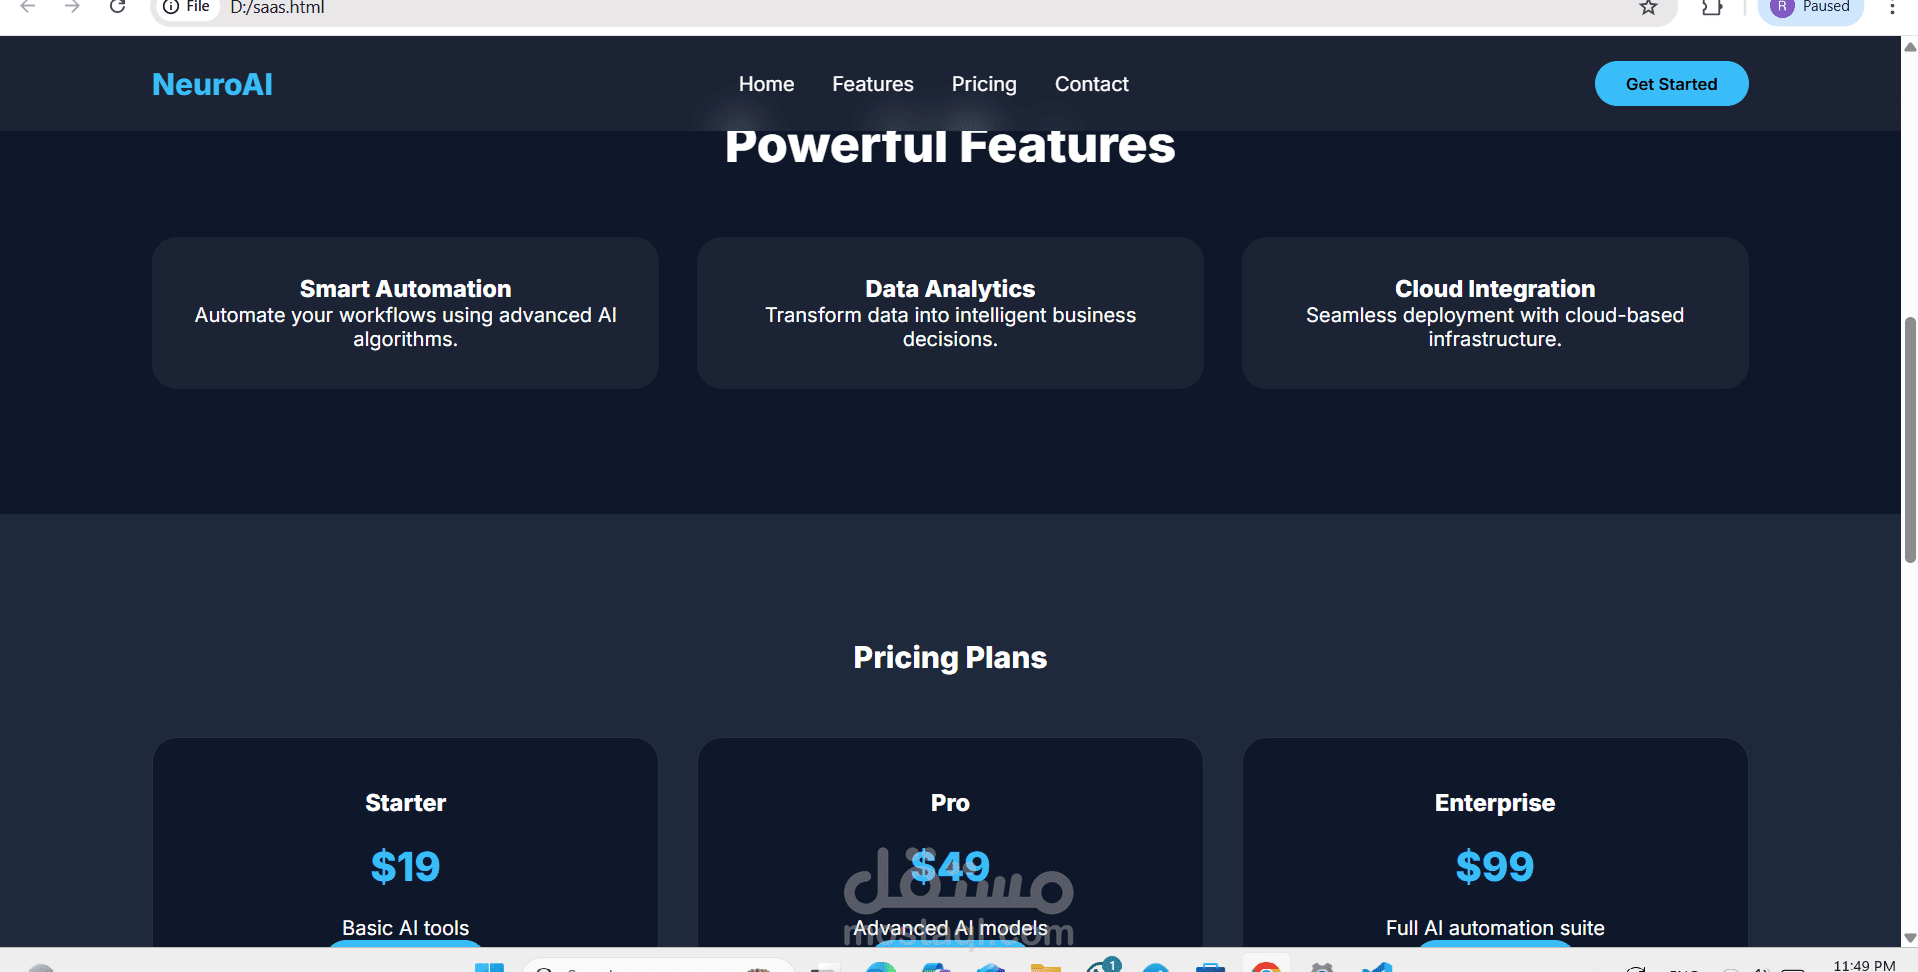Click the Starter plan title
Viewport: 1918px width, 972px height.
[x=405, y=803]
